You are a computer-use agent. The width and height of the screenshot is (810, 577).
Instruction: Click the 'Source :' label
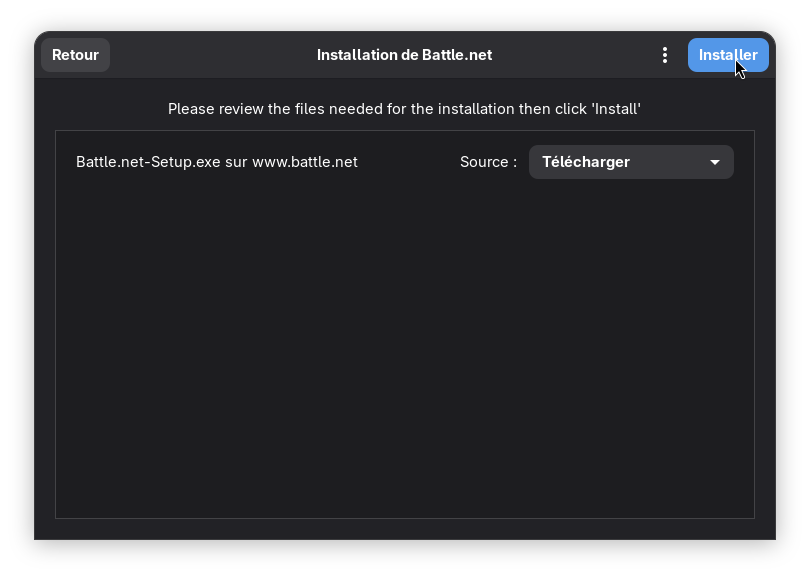[488, 162]
